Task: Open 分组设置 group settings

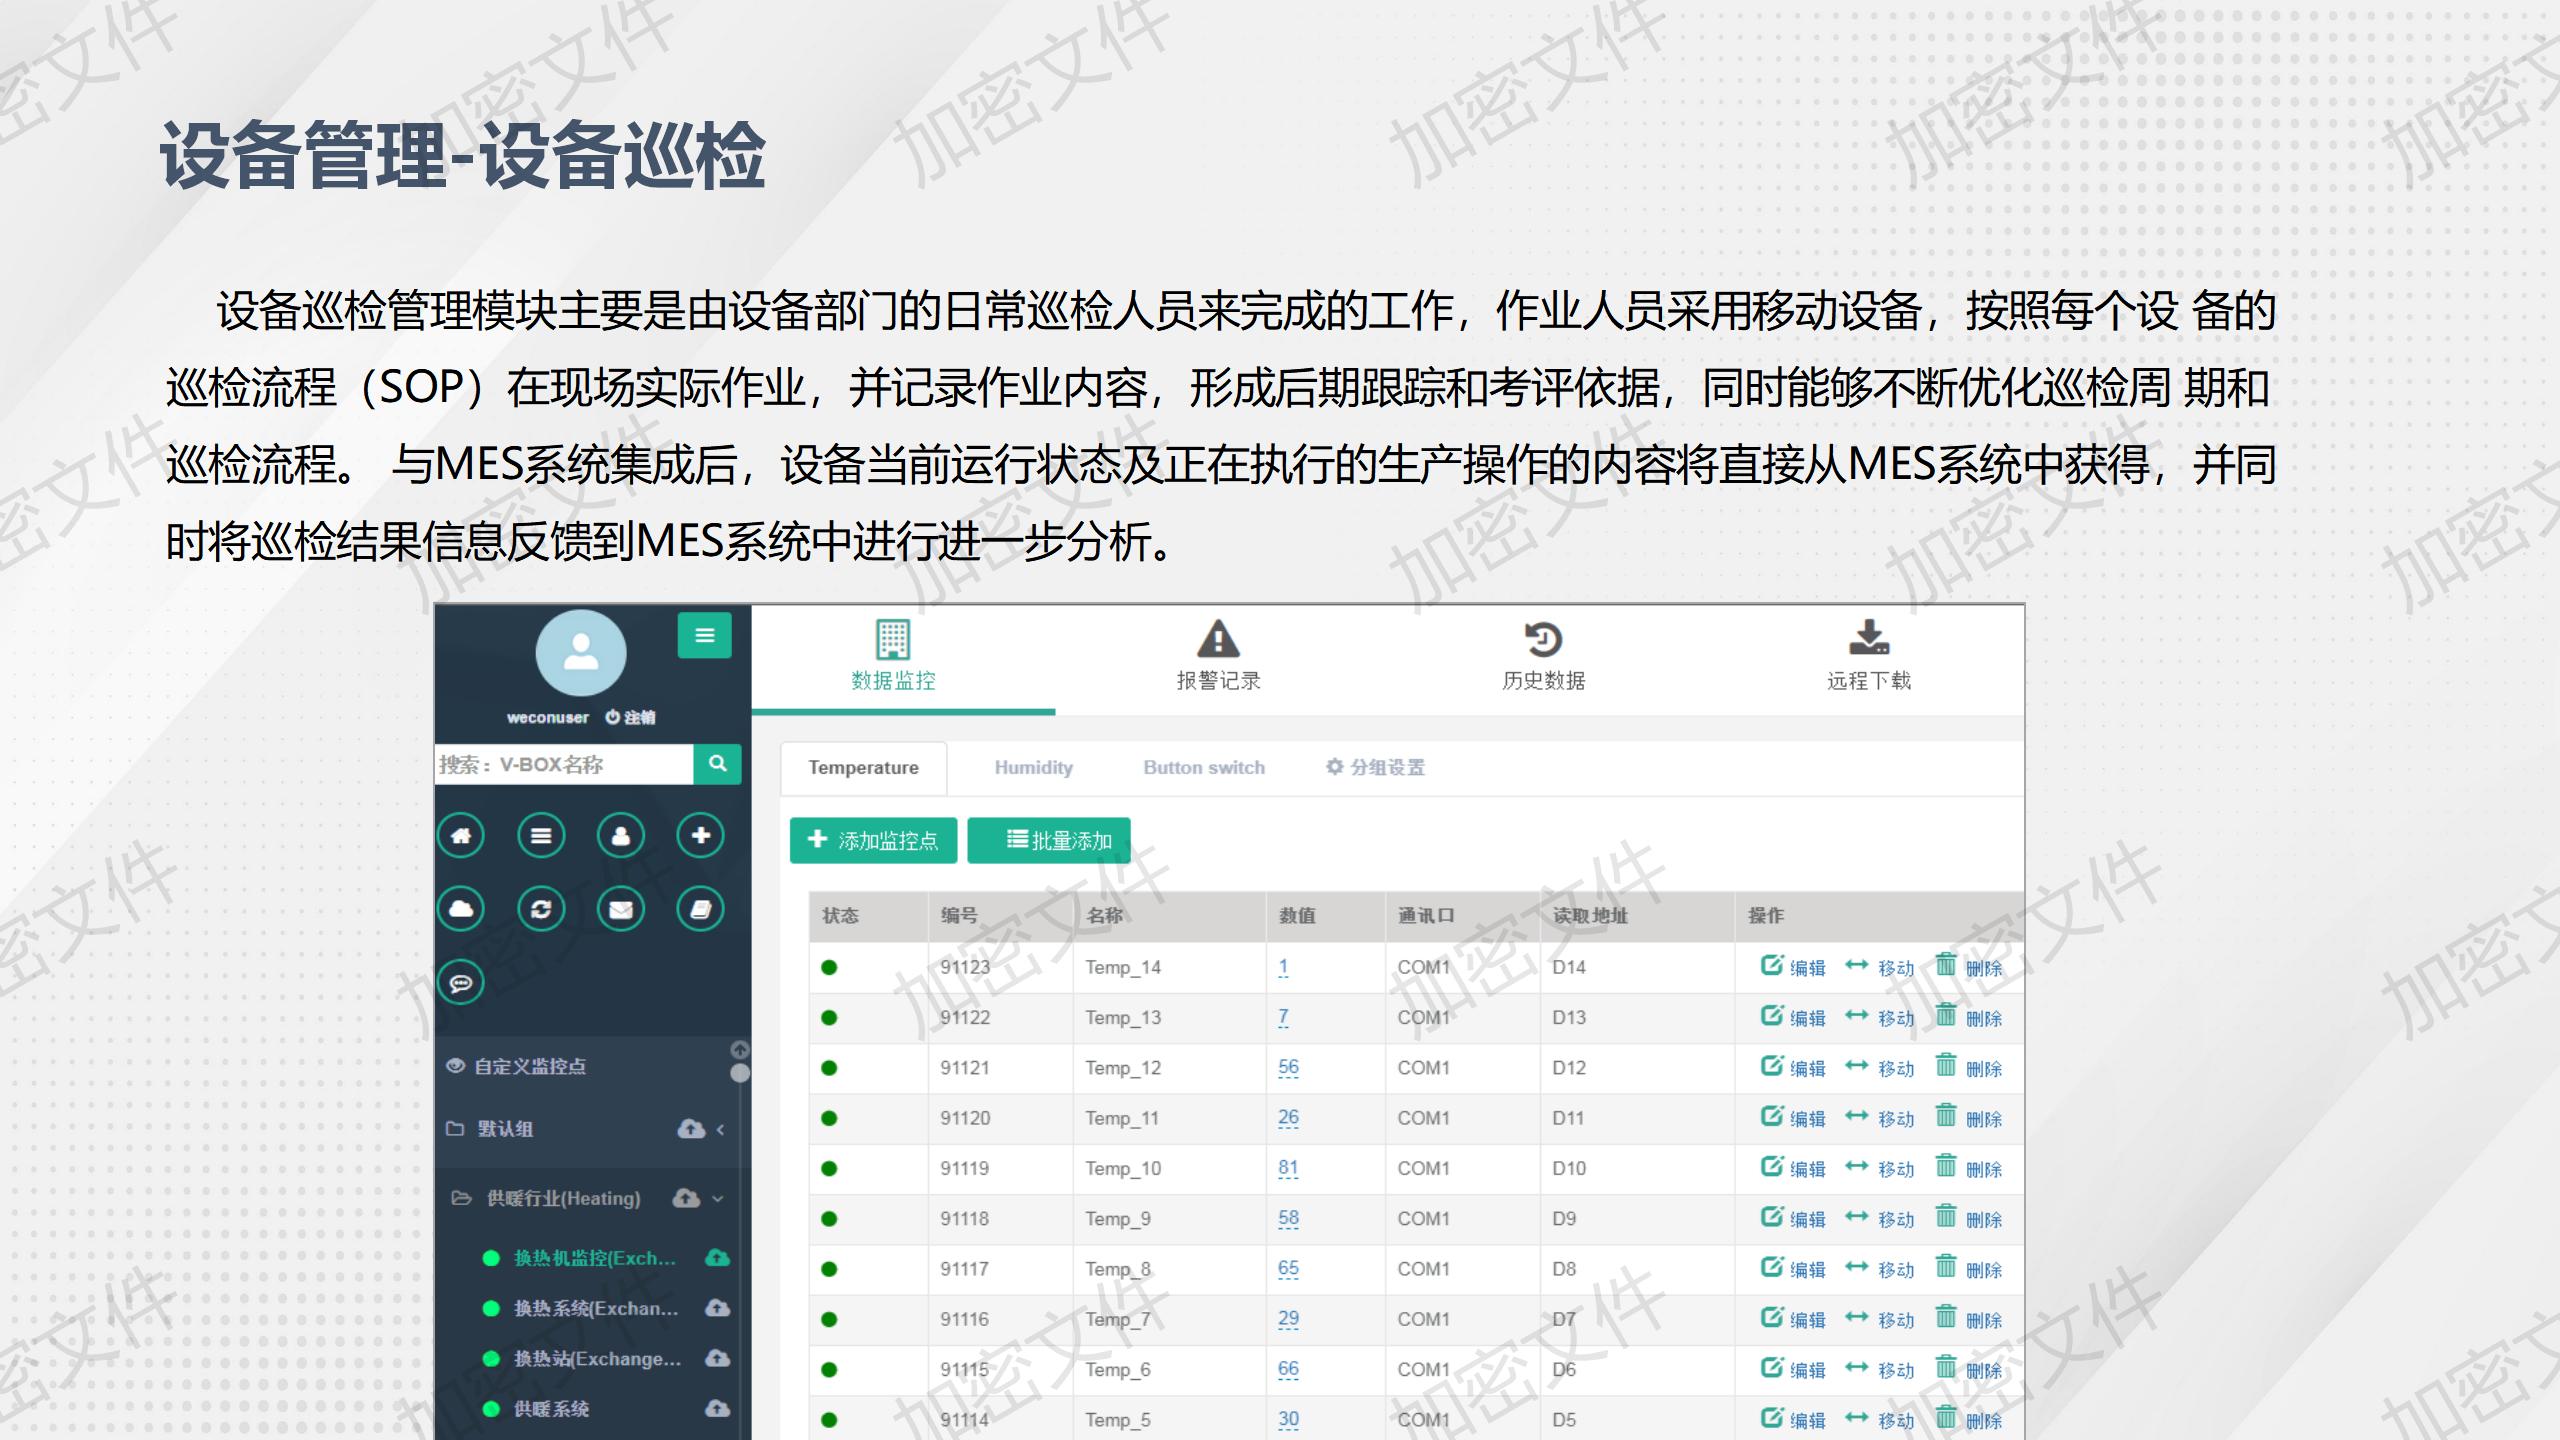Action: tap(1375, 767)
